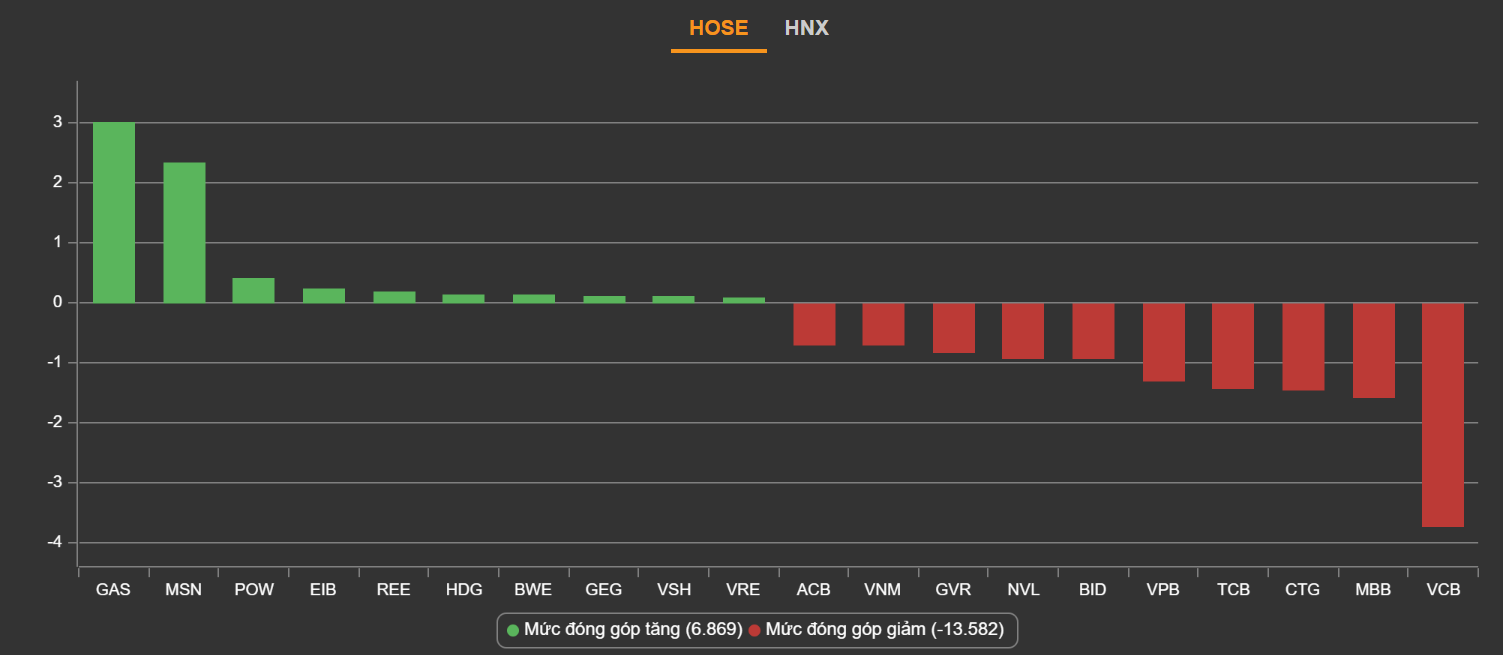This screenshot has height=655, width=1503.
Task: Click the red ACB bar
Action: click(x=814, y=324)
